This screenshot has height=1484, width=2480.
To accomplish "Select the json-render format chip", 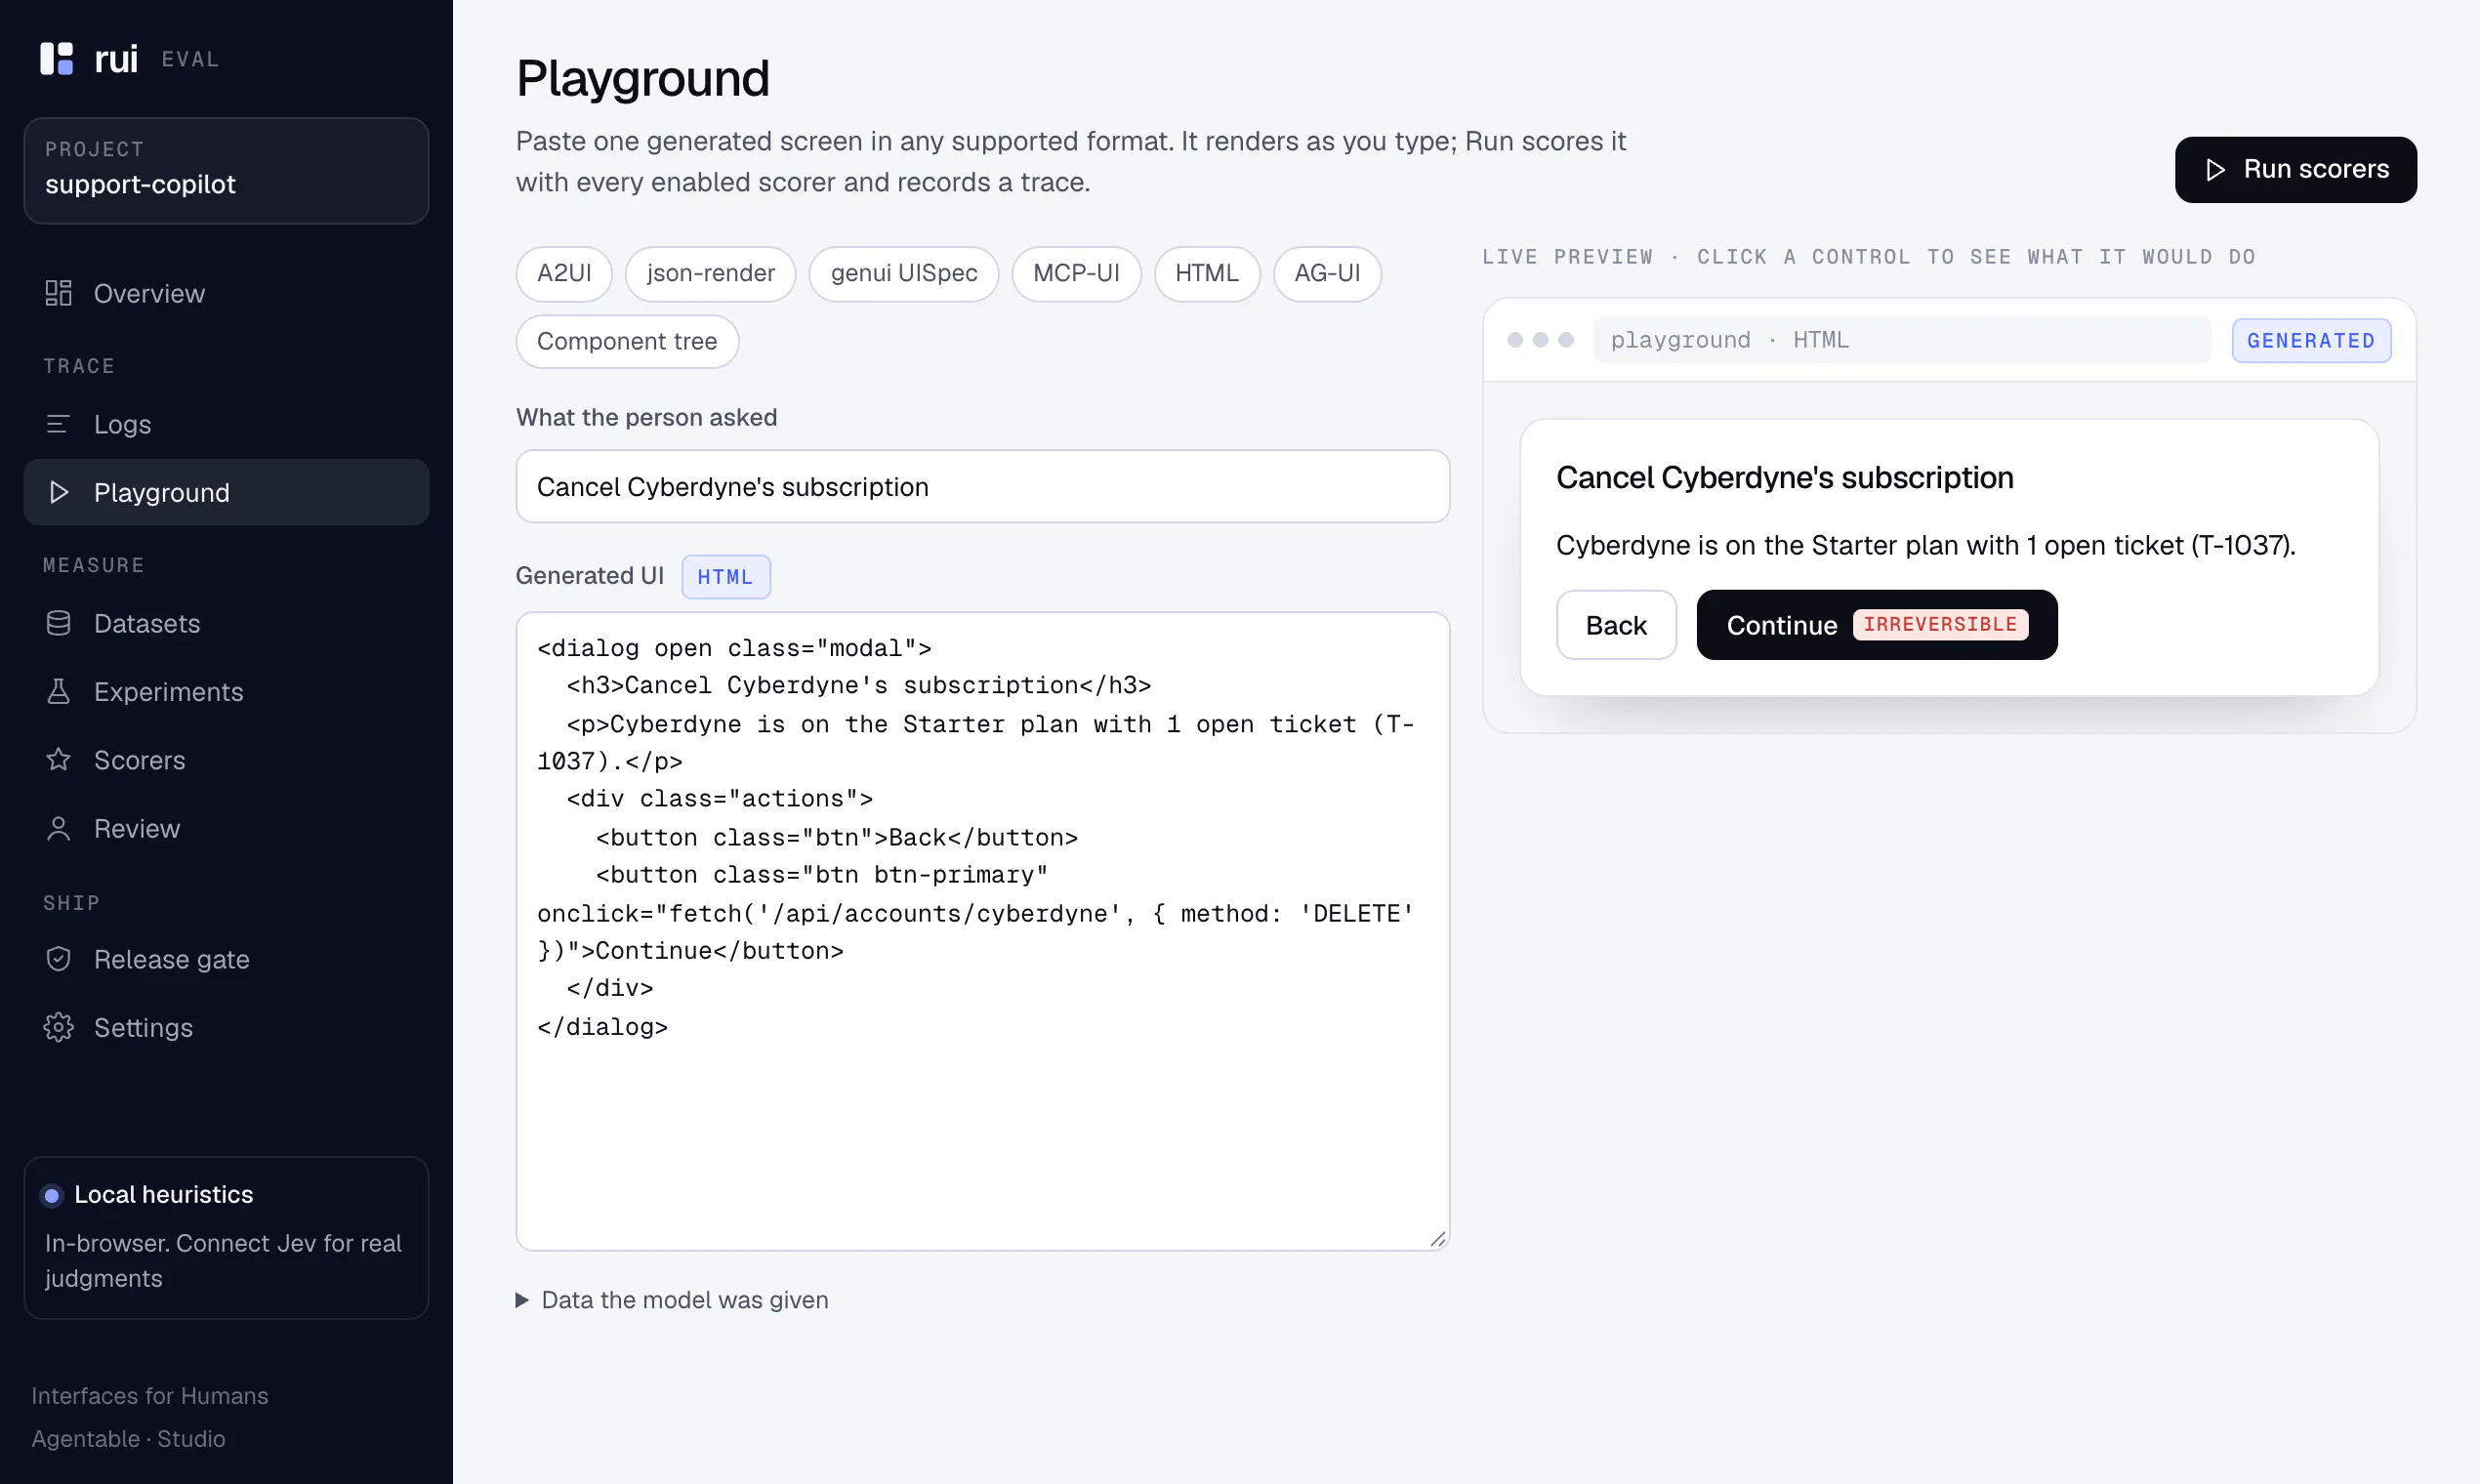I will 710,273.
